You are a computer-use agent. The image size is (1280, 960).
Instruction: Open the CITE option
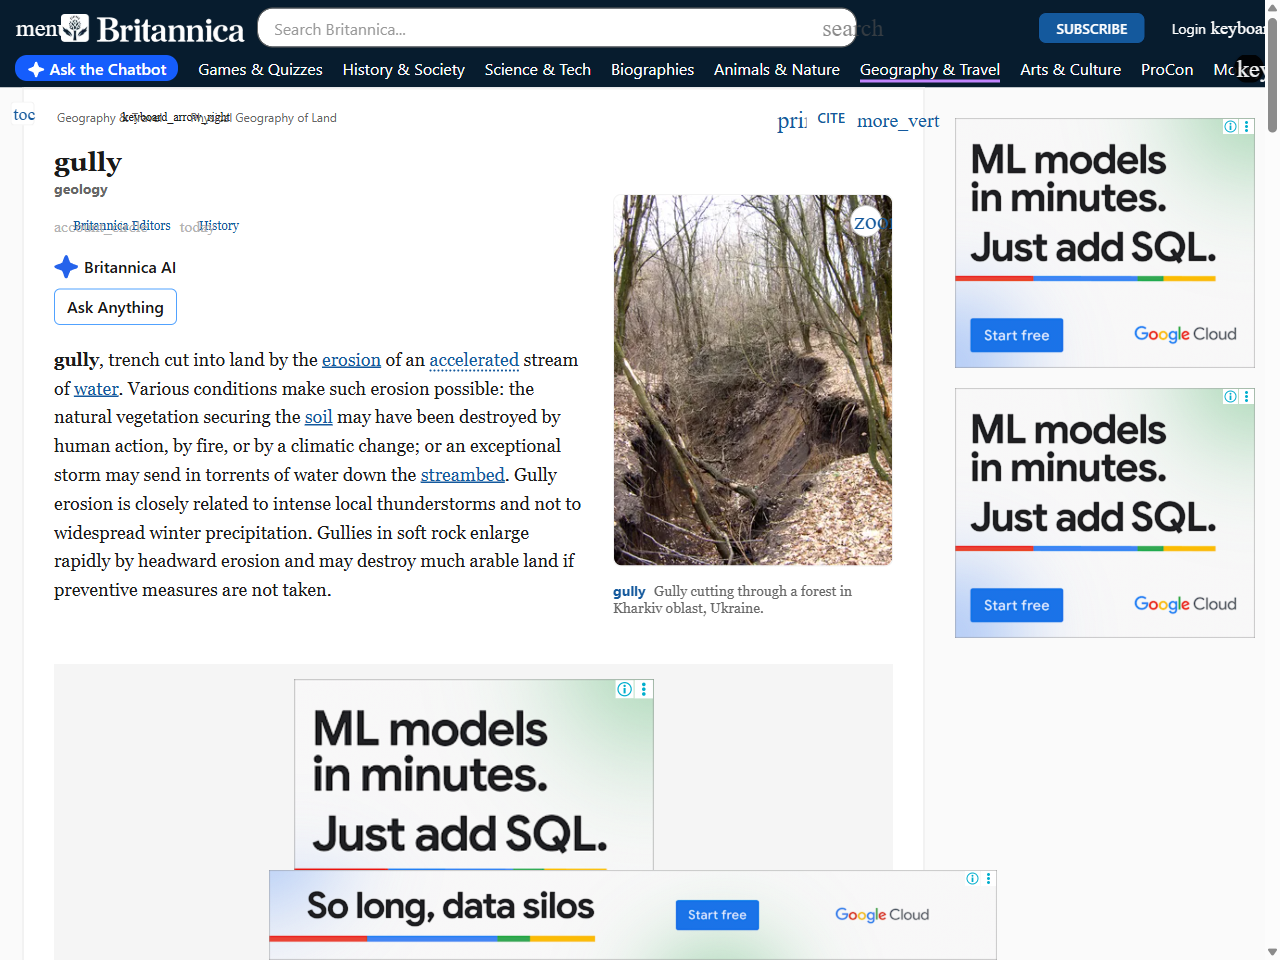tap(831, 118)
